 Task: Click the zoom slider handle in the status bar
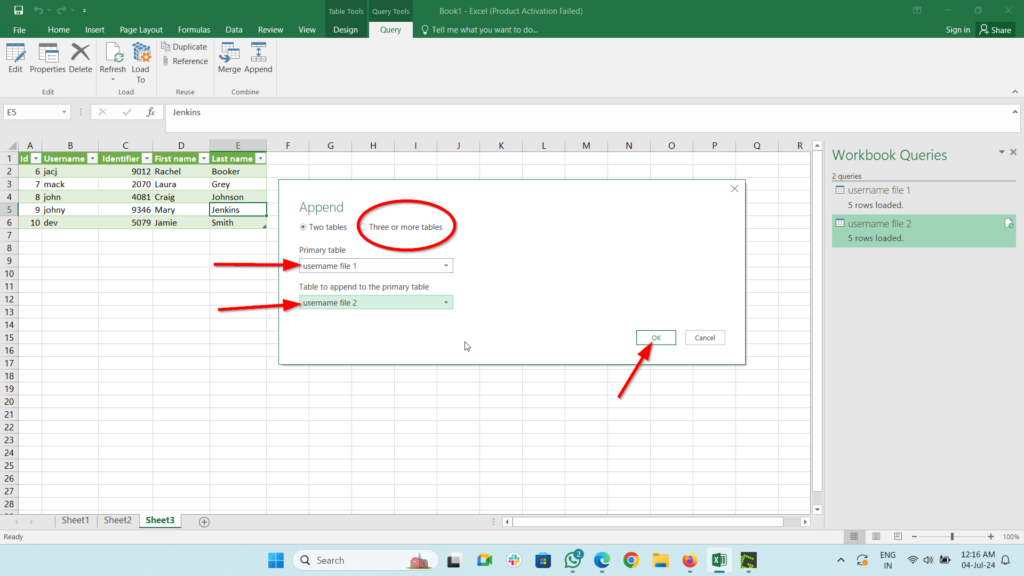pos(952,537)
